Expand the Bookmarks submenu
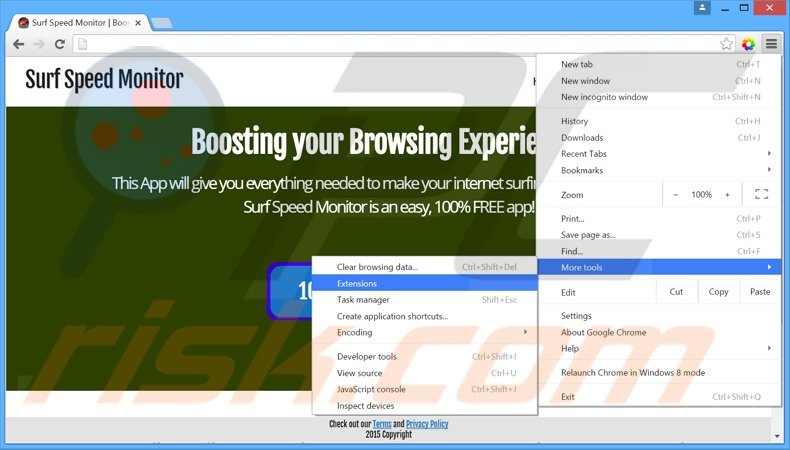The width and height of the screenshot is (790, 450). tap(660, 170)
